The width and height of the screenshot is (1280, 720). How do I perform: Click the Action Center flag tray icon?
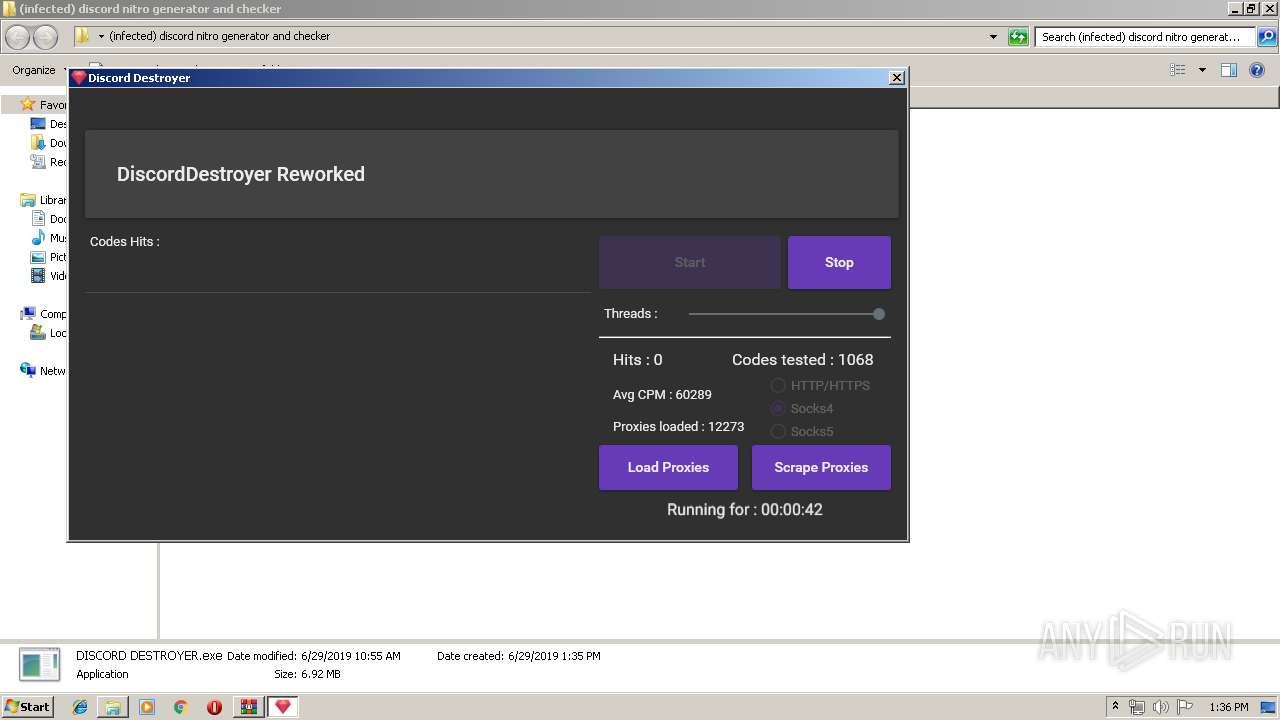(1184, 707)
